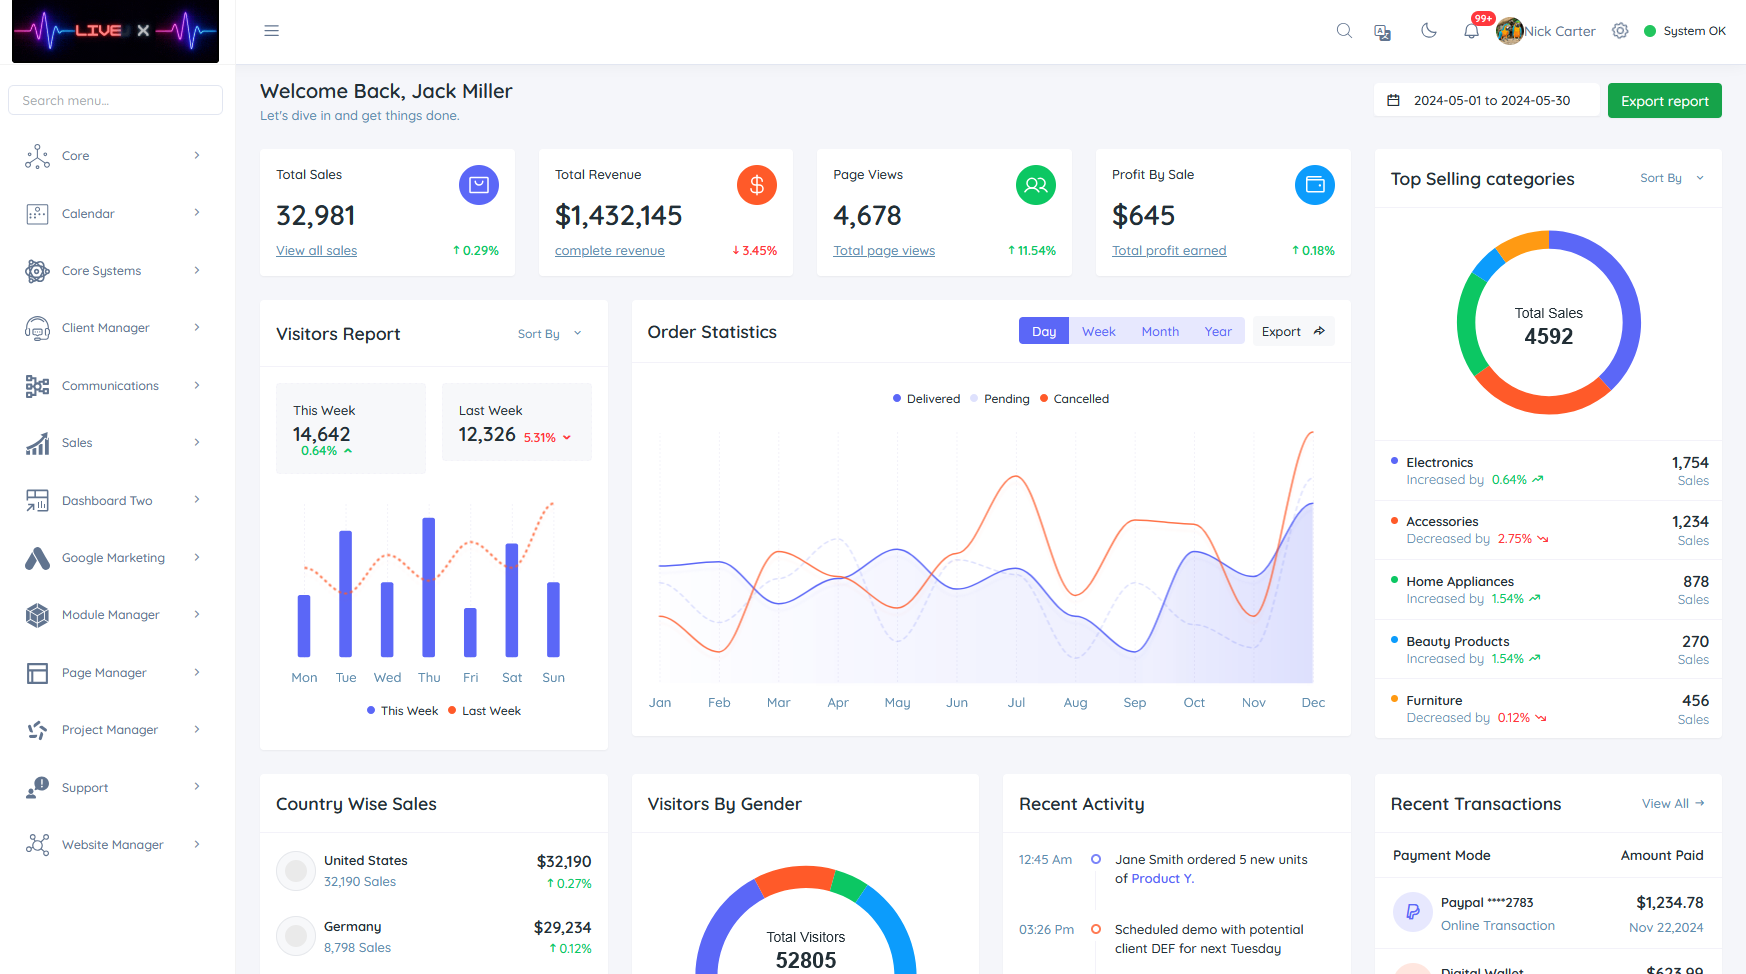
Task: Click the Dashboard Two sidebar icon
Action: [37, 501]
